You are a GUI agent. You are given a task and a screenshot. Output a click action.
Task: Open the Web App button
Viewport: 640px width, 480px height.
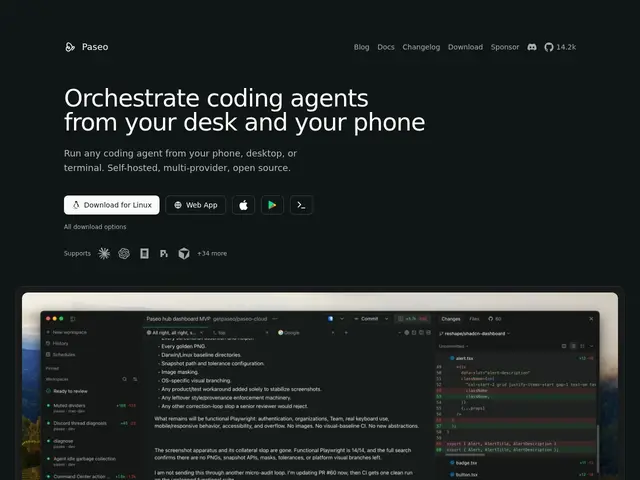coord(196,205)
